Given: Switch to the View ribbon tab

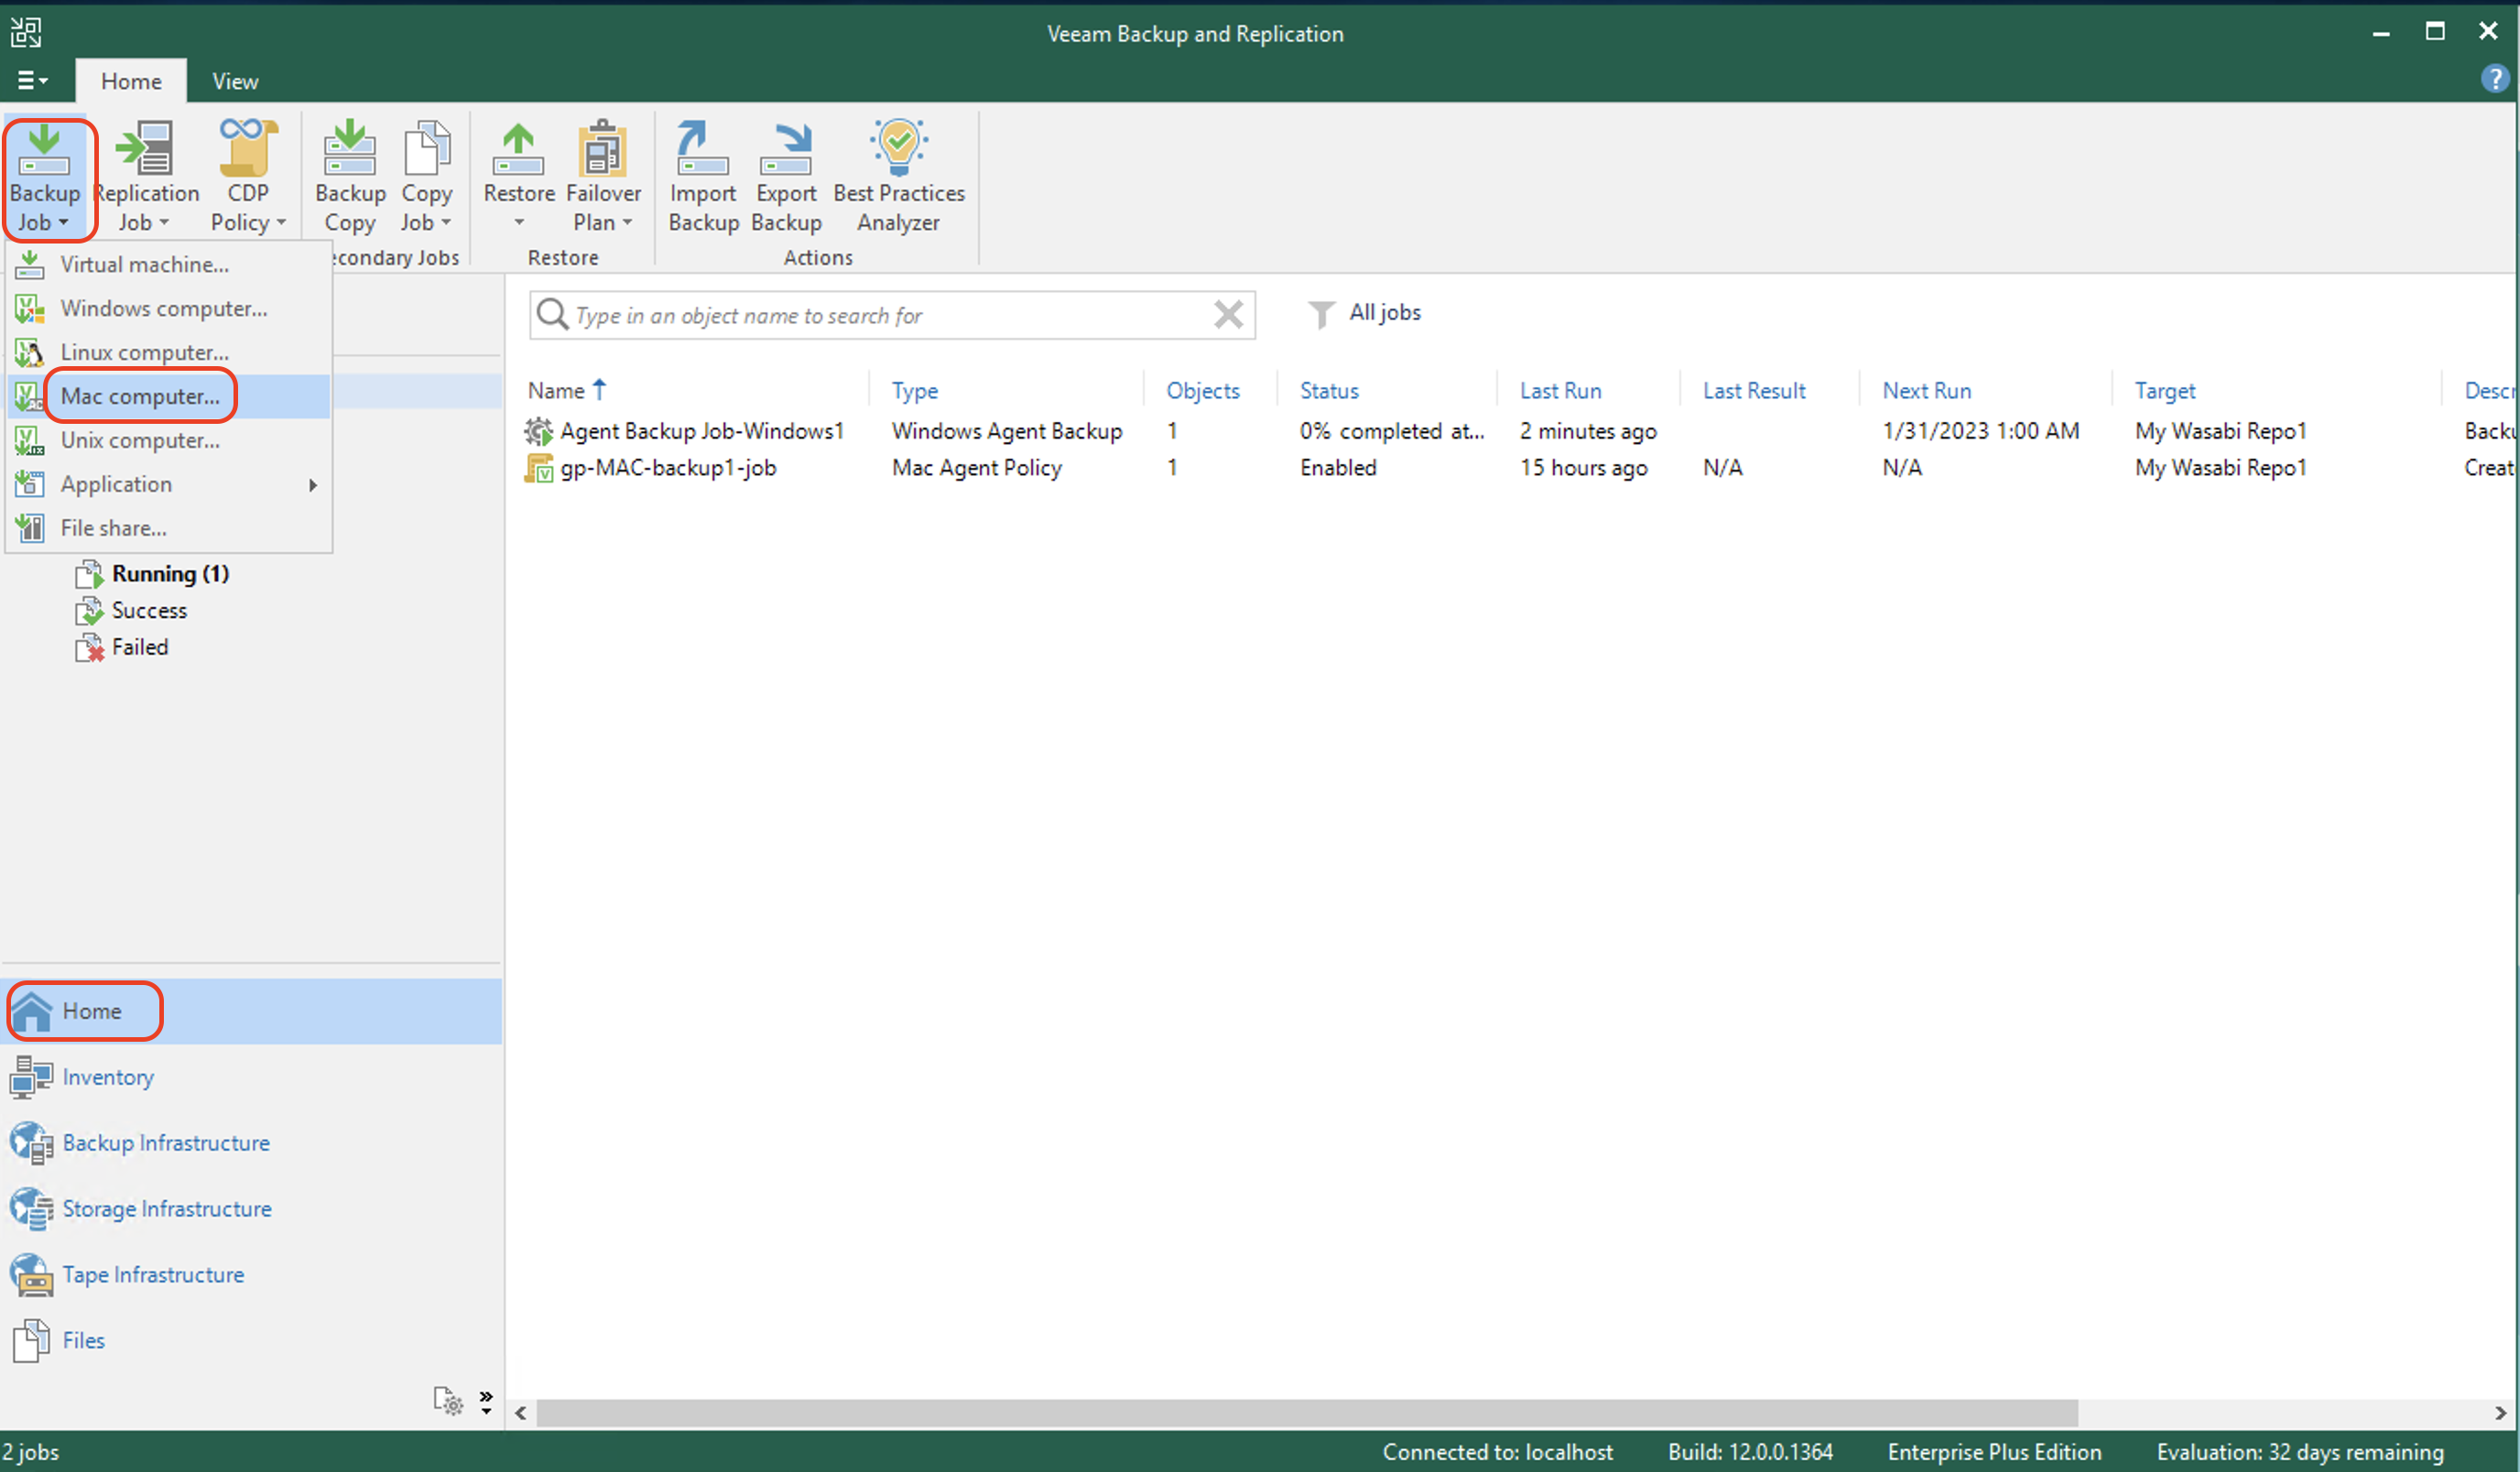Looking at the screenshot, I should [x=235, y=81].
